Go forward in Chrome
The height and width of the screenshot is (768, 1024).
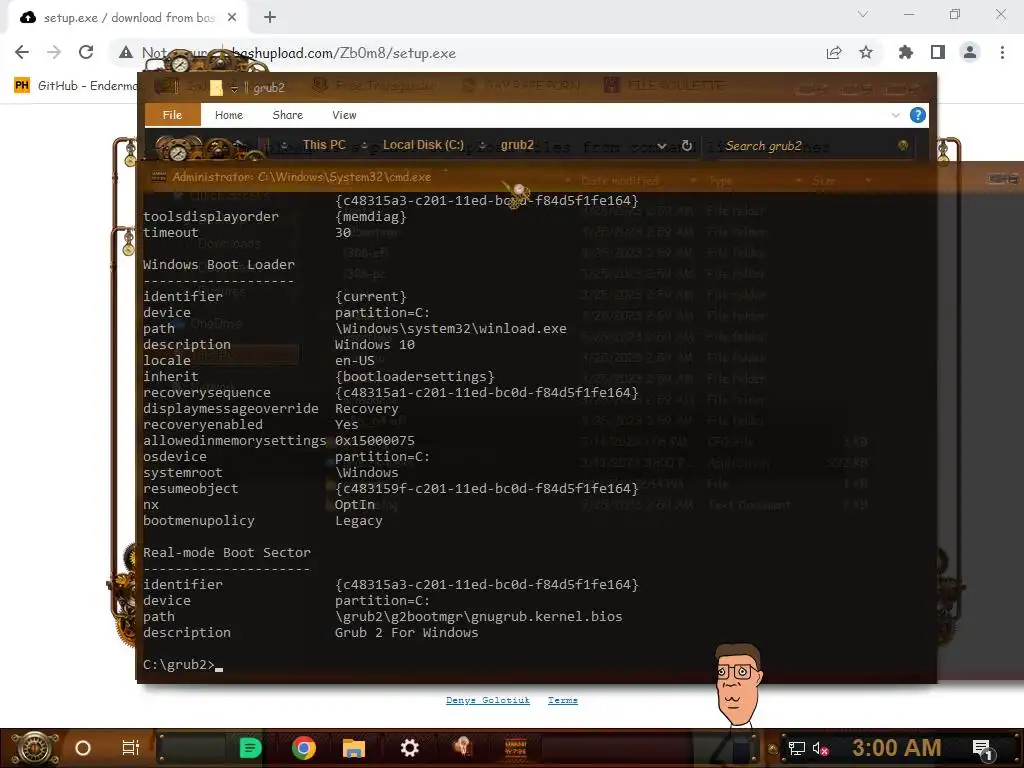tap(54, 52)
